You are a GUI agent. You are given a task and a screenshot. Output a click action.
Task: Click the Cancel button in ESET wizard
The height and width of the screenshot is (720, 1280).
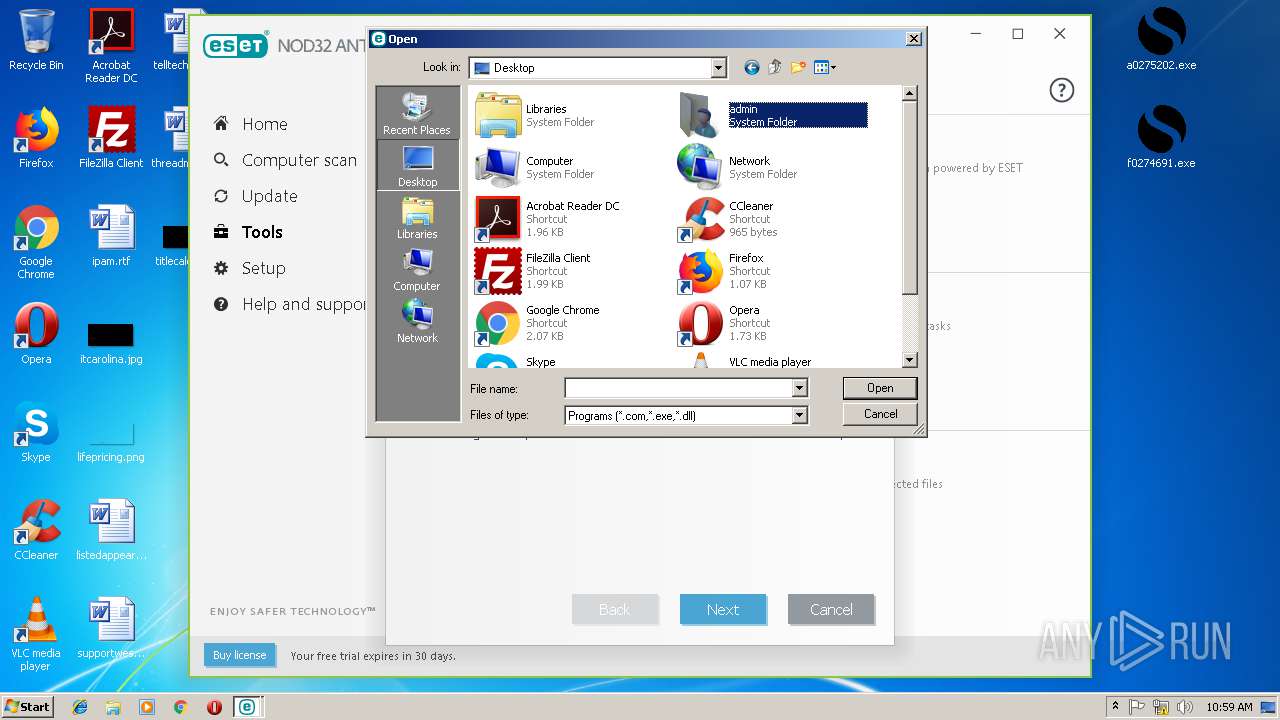coord(831,609)
